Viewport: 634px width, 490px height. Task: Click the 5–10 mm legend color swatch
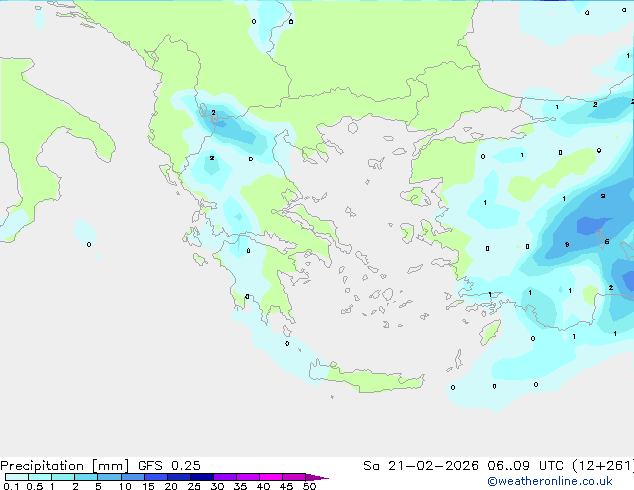coord(109,477)
